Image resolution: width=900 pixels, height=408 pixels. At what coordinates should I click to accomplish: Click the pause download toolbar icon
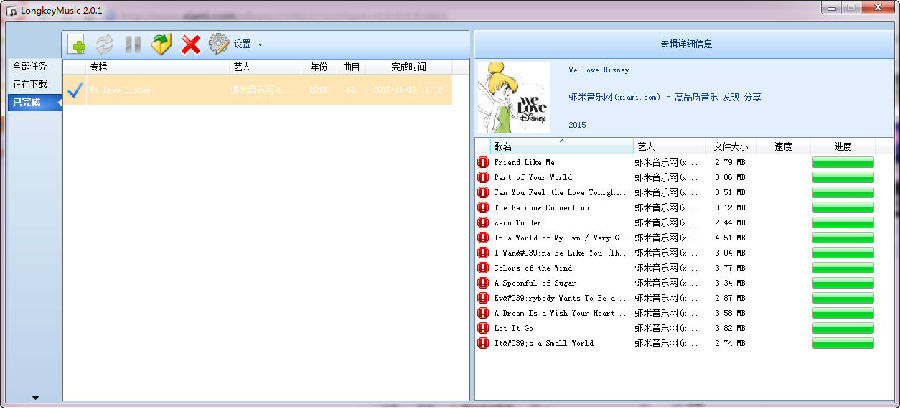point(133,44)
